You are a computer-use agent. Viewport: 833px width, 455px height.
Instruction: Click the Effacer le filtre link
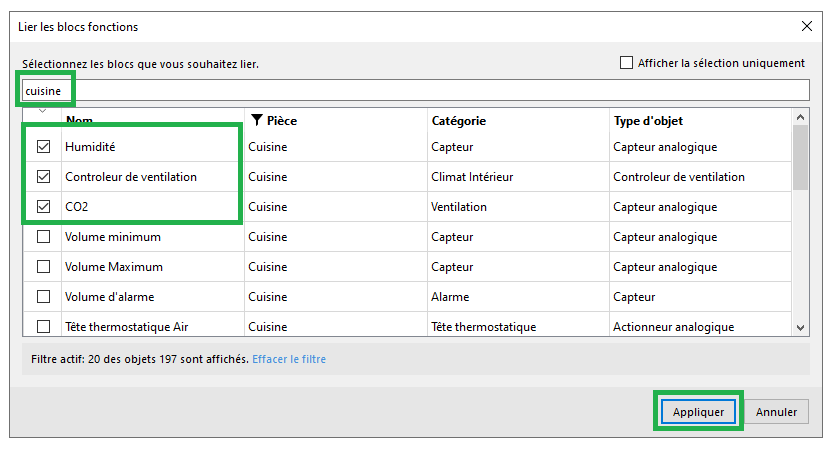(289, 359)
